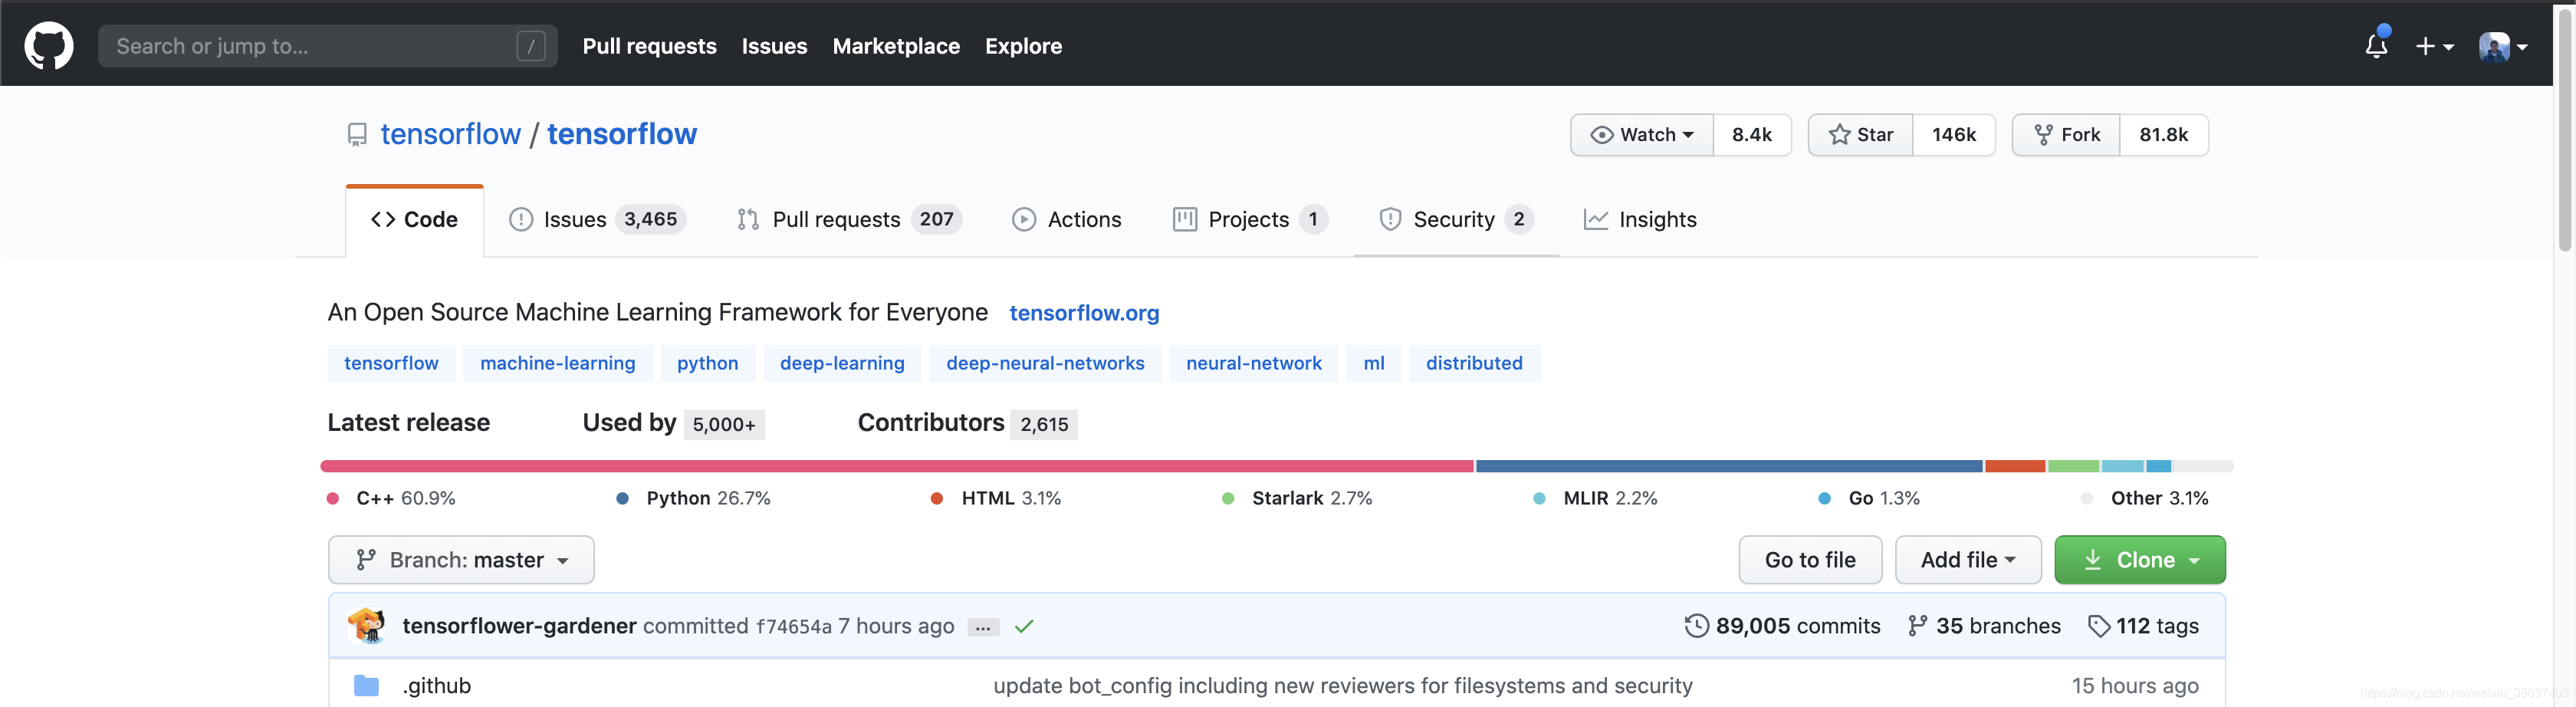Click the Insights graph icon
This screenshot has width=2576, height=707.
tap(1596, 220)
